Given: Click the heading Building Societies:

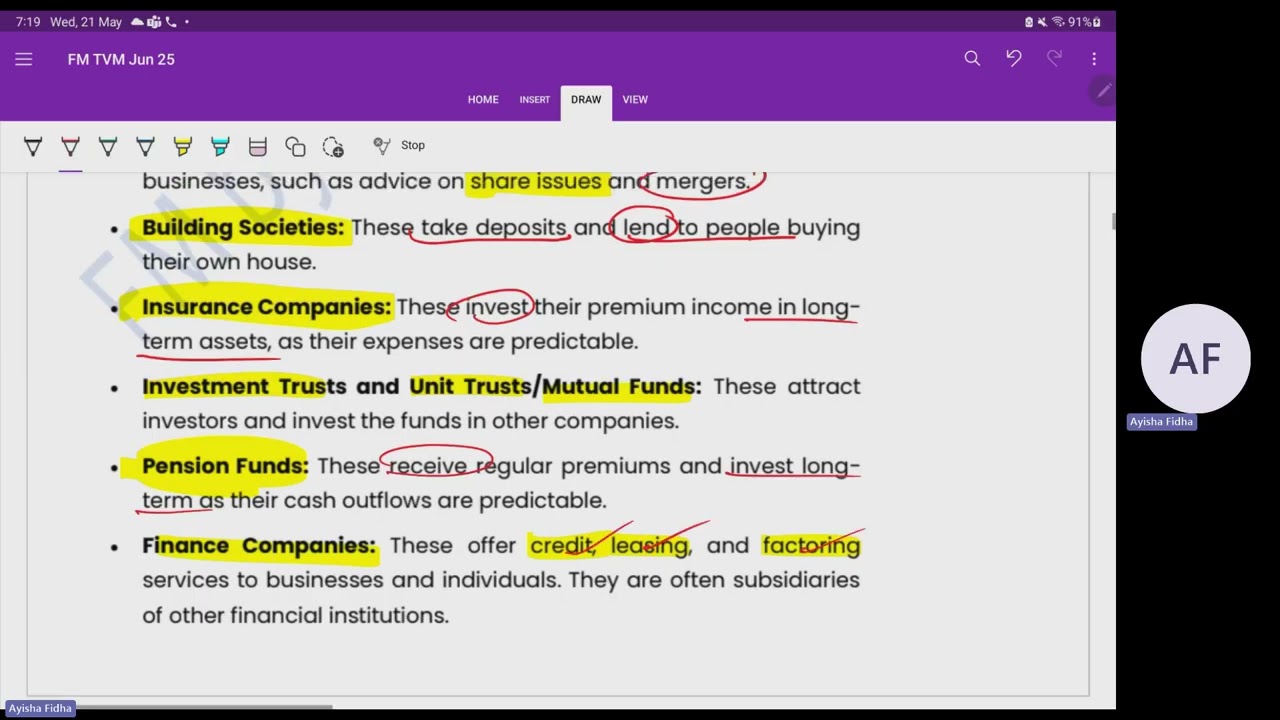Looking at the screenshot, I should tap(242, 228).
